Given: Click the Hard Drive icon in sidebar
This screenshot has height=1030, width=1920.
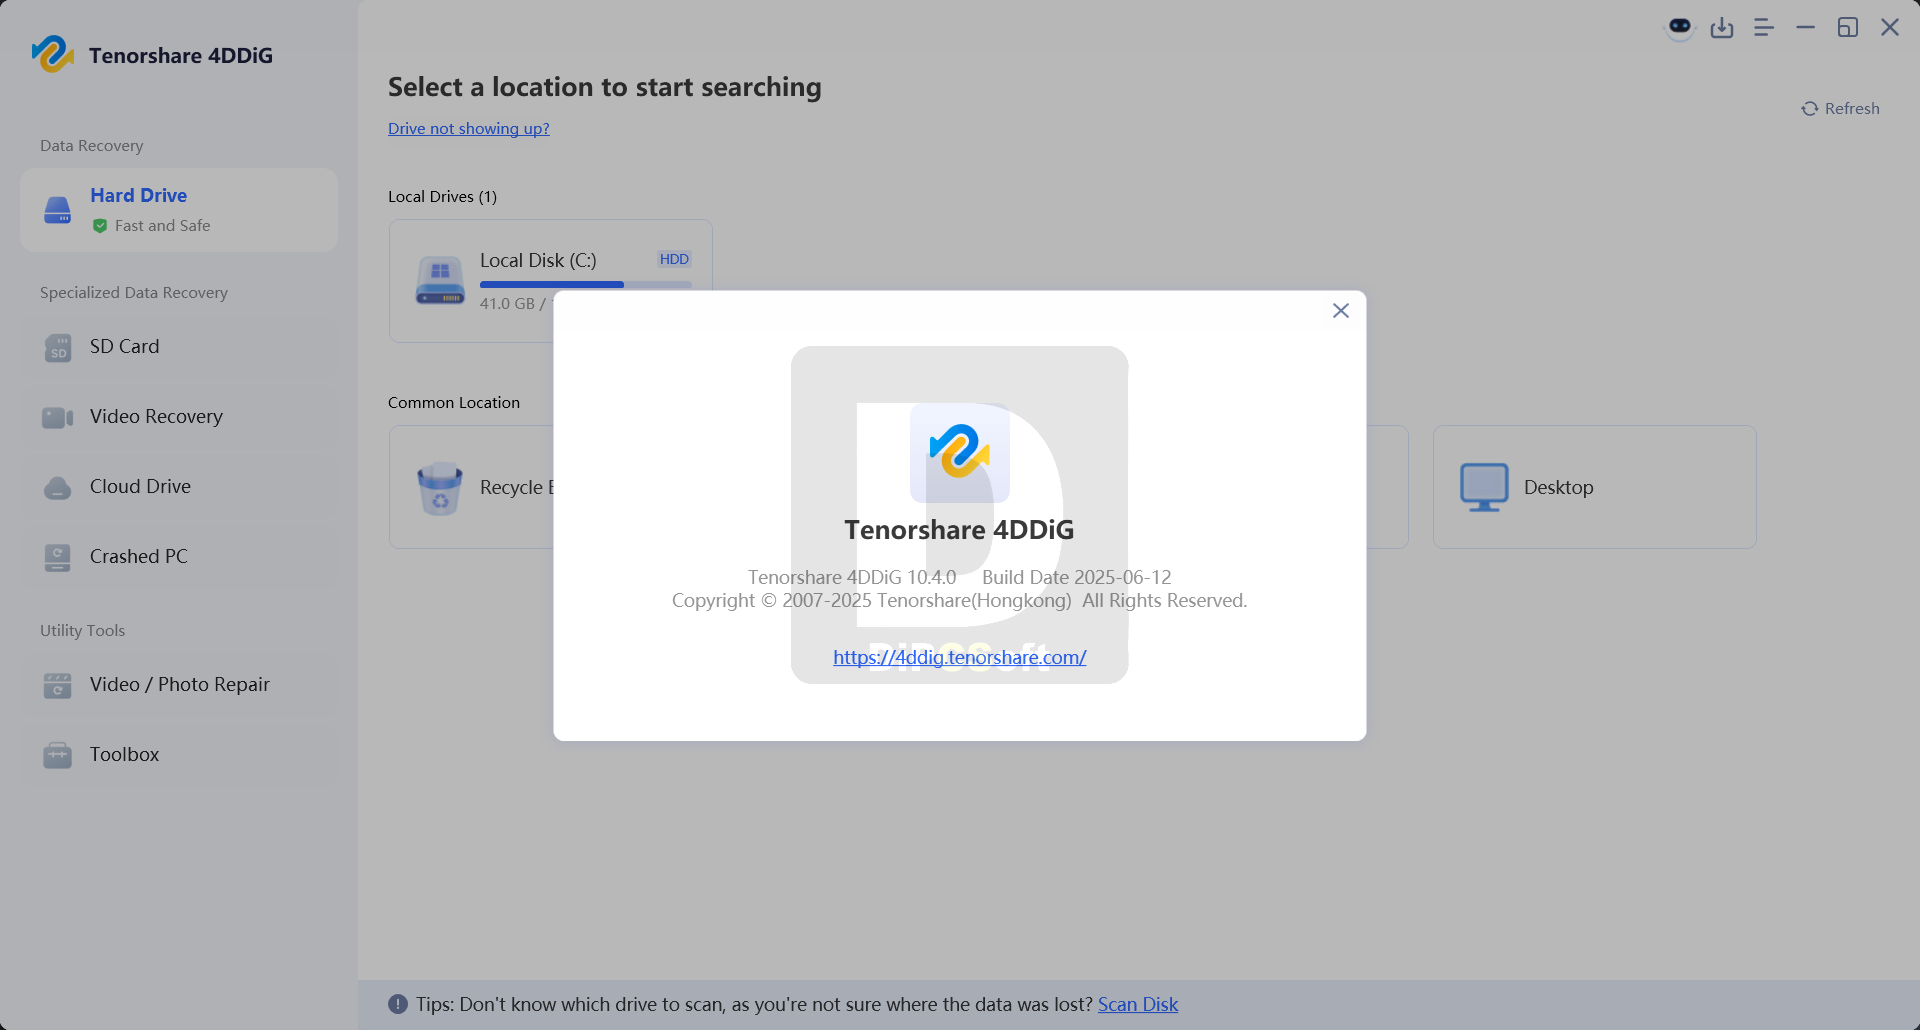Looking at the screenshot, I should click(x=58, y=210).
